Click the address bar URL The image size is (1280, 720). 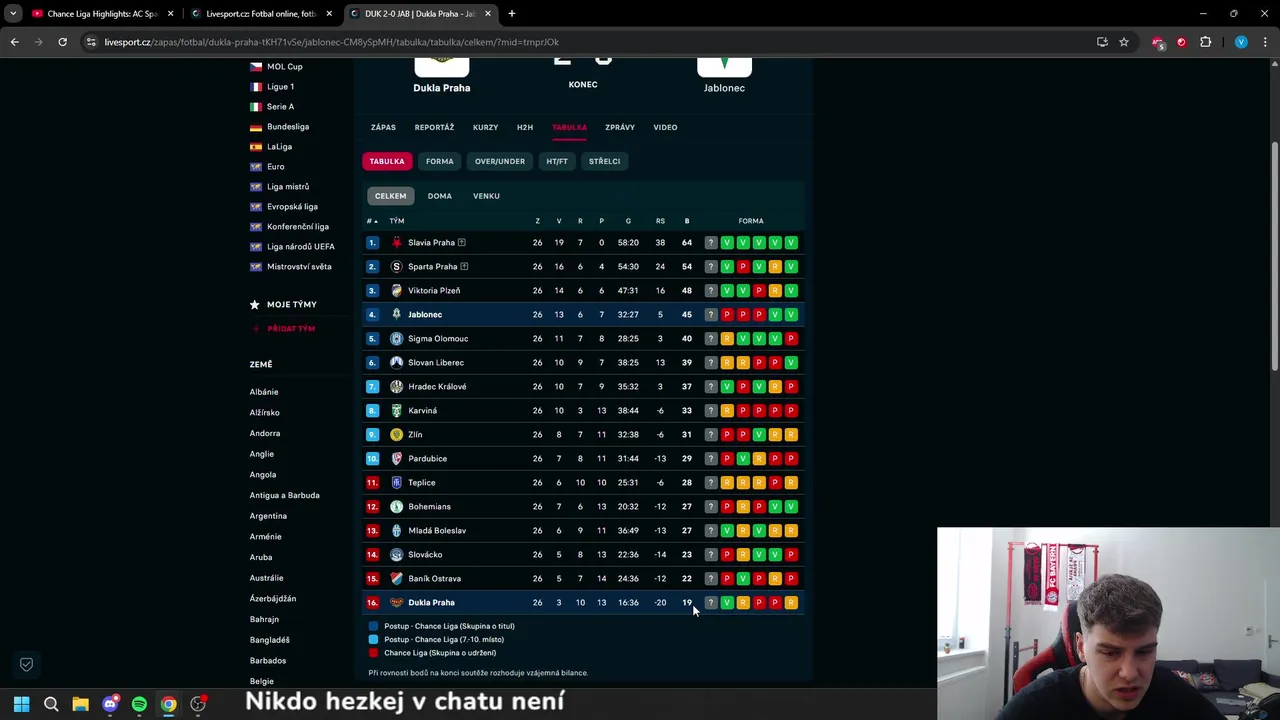click(x=331, y=42)
